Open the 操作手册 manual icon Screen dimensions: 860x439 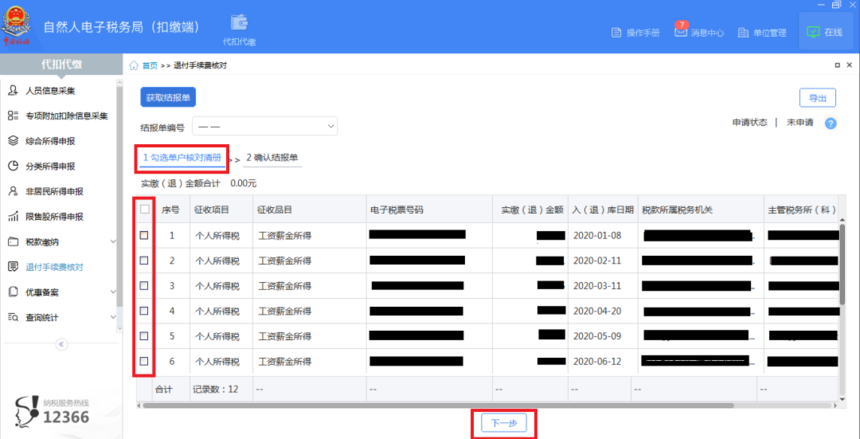point(635,32)
